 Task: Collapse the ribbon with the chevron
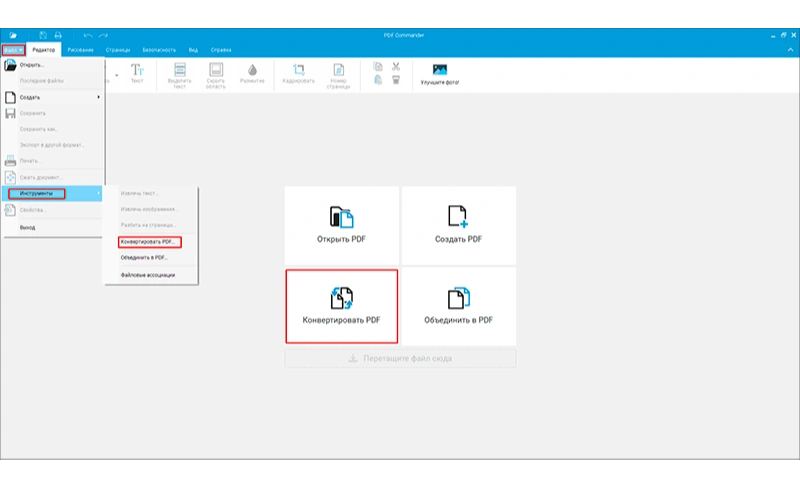(790, 49)
